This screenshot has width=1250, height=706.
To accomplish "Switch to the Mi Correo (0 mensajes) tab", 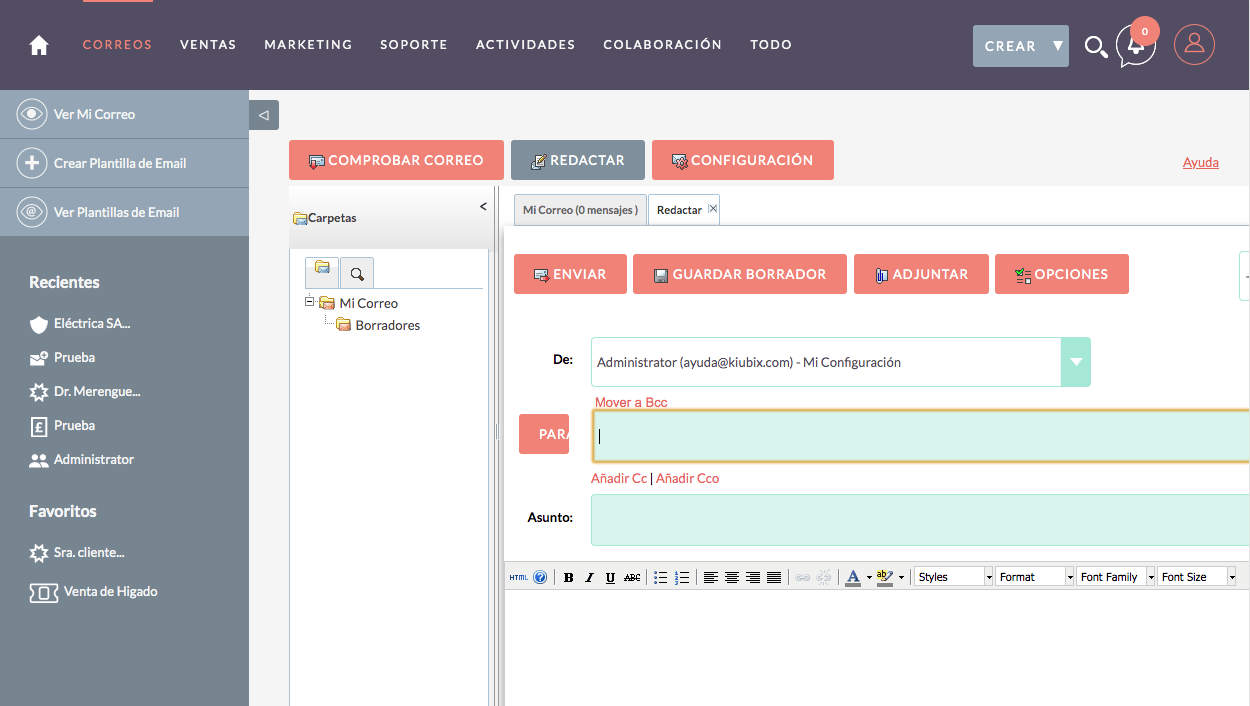I will (x=580, y=210).
